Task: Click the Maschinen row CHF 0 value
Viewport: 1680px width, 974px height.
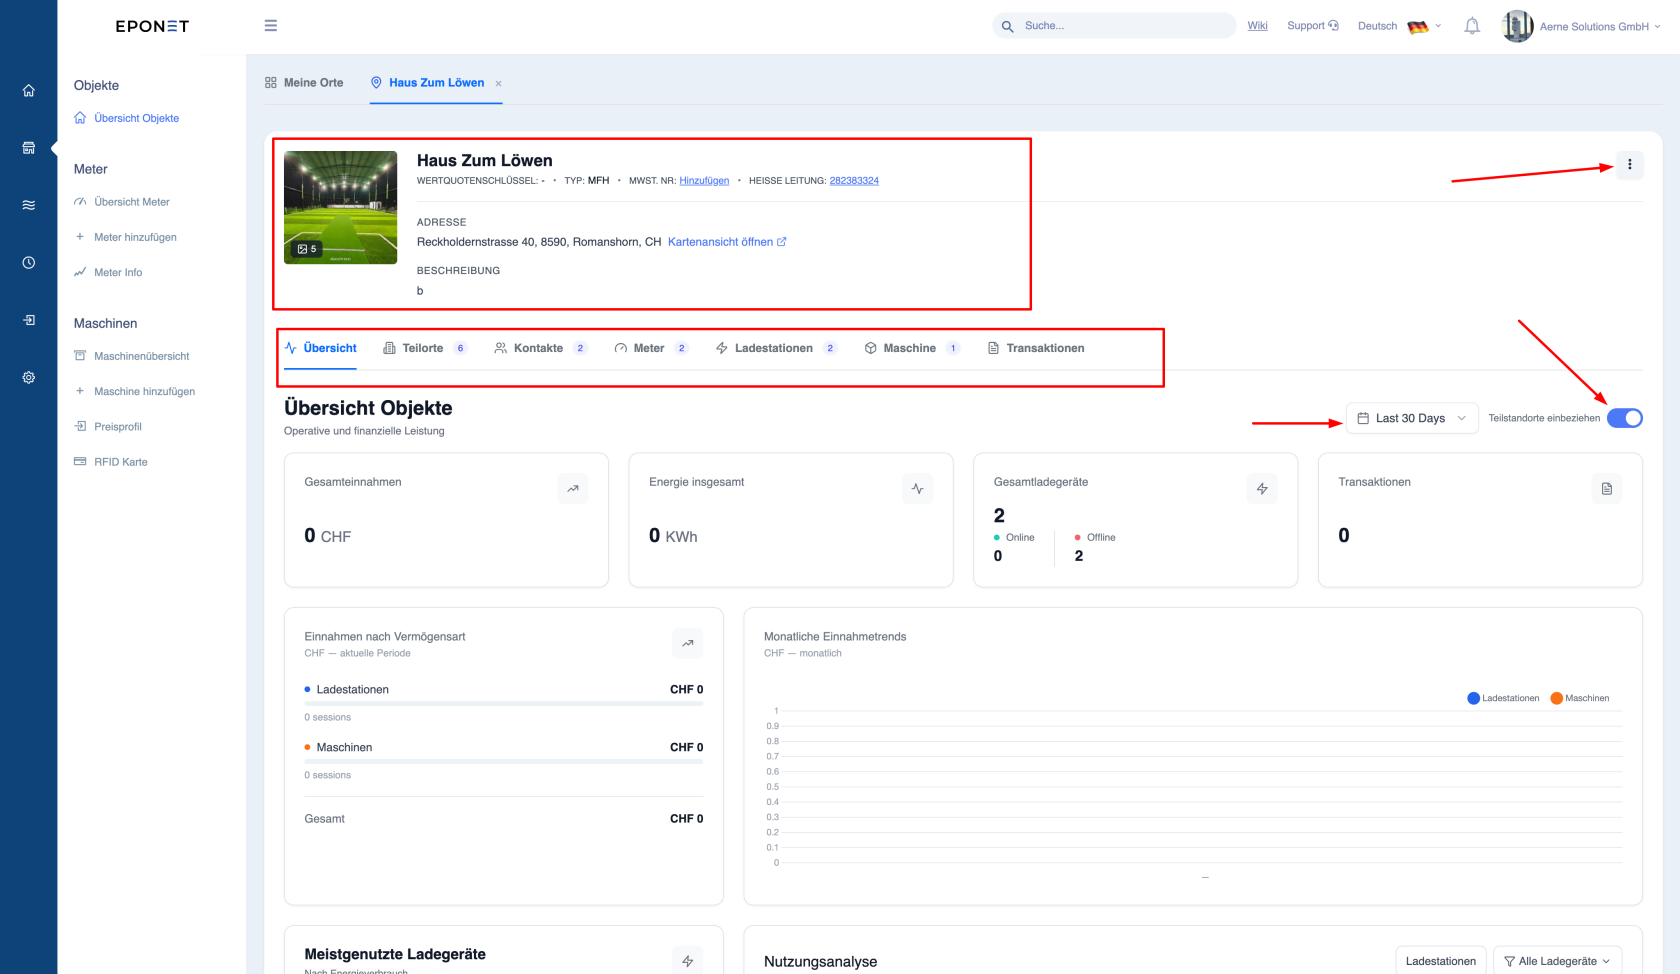Action: [686, 747]
